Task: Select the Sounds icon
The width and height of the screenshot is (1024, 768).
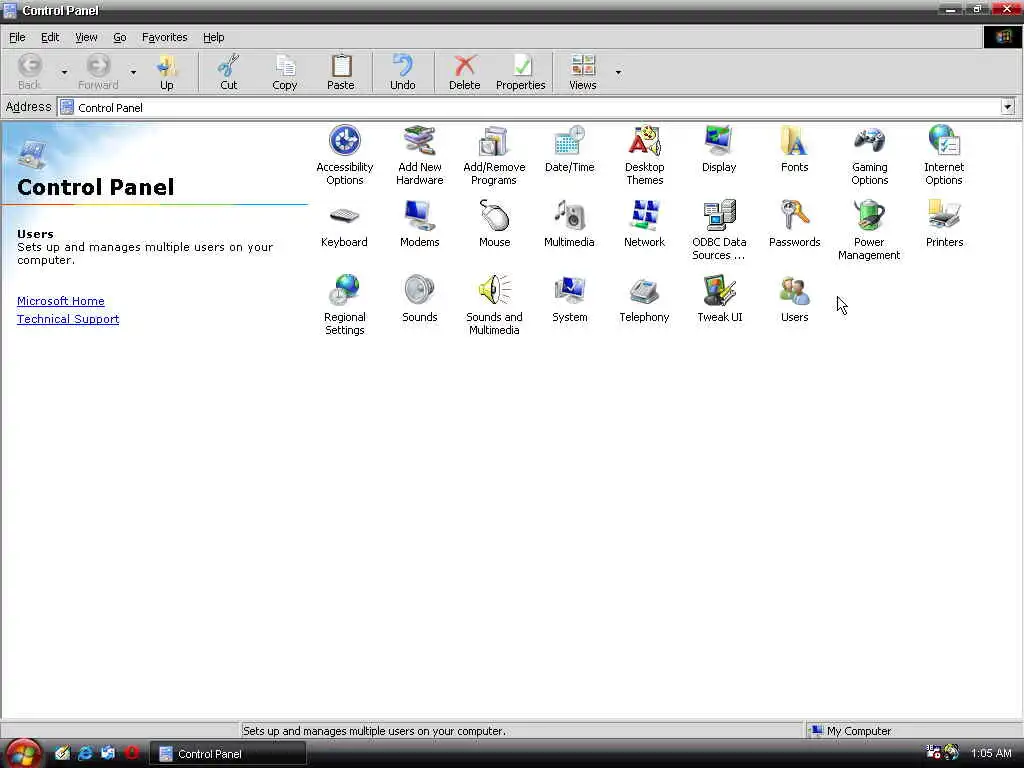Action: (419, 299)
